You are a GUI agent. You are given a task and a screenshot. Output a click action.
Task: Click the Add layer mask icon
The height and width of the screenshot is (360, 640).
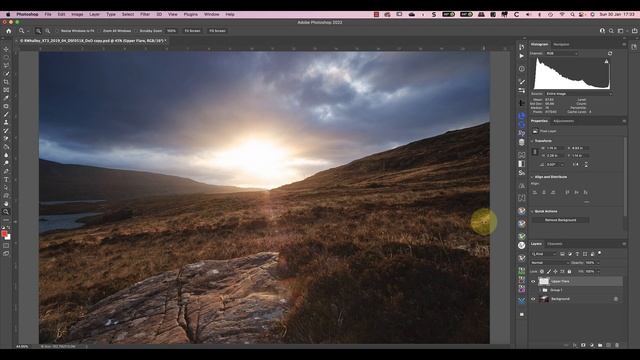coord(583,345)
